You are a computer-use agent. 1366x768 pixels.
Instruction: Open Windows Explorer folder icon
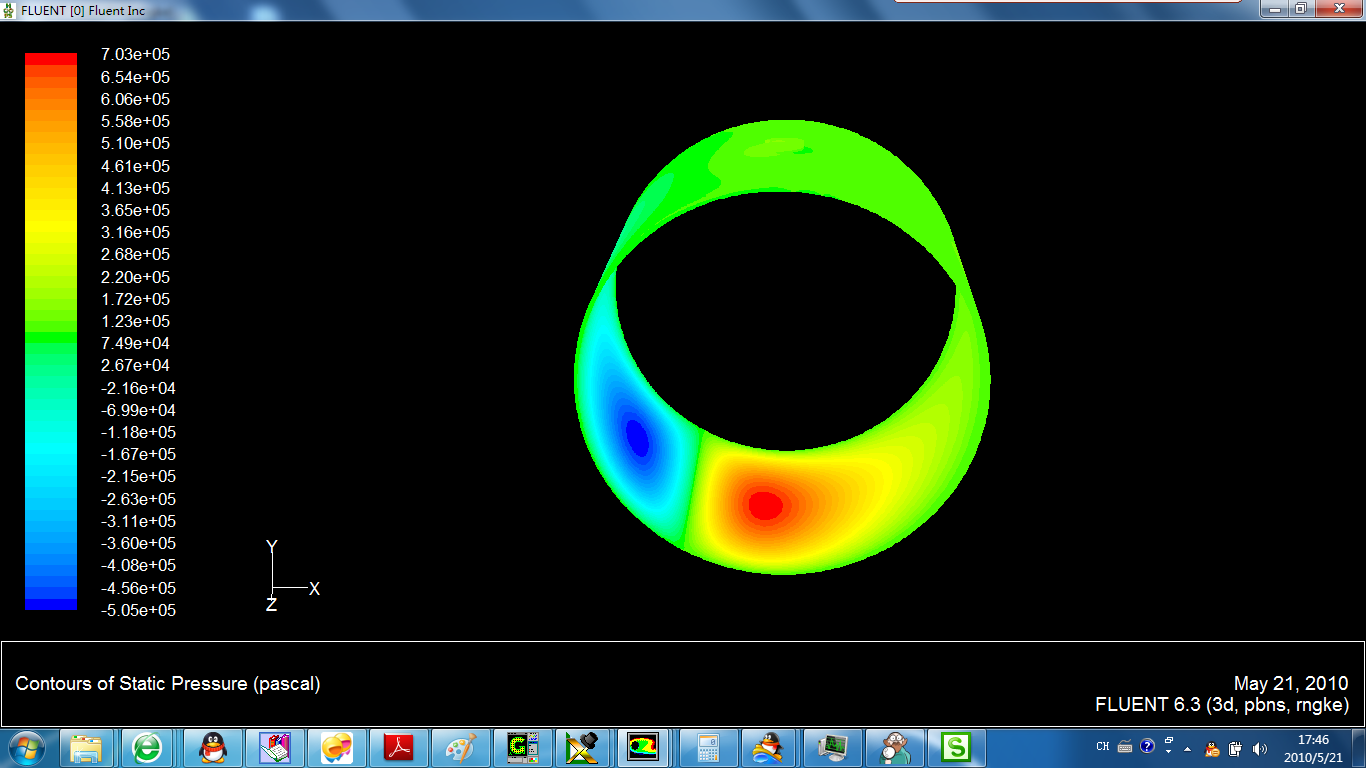87,747
